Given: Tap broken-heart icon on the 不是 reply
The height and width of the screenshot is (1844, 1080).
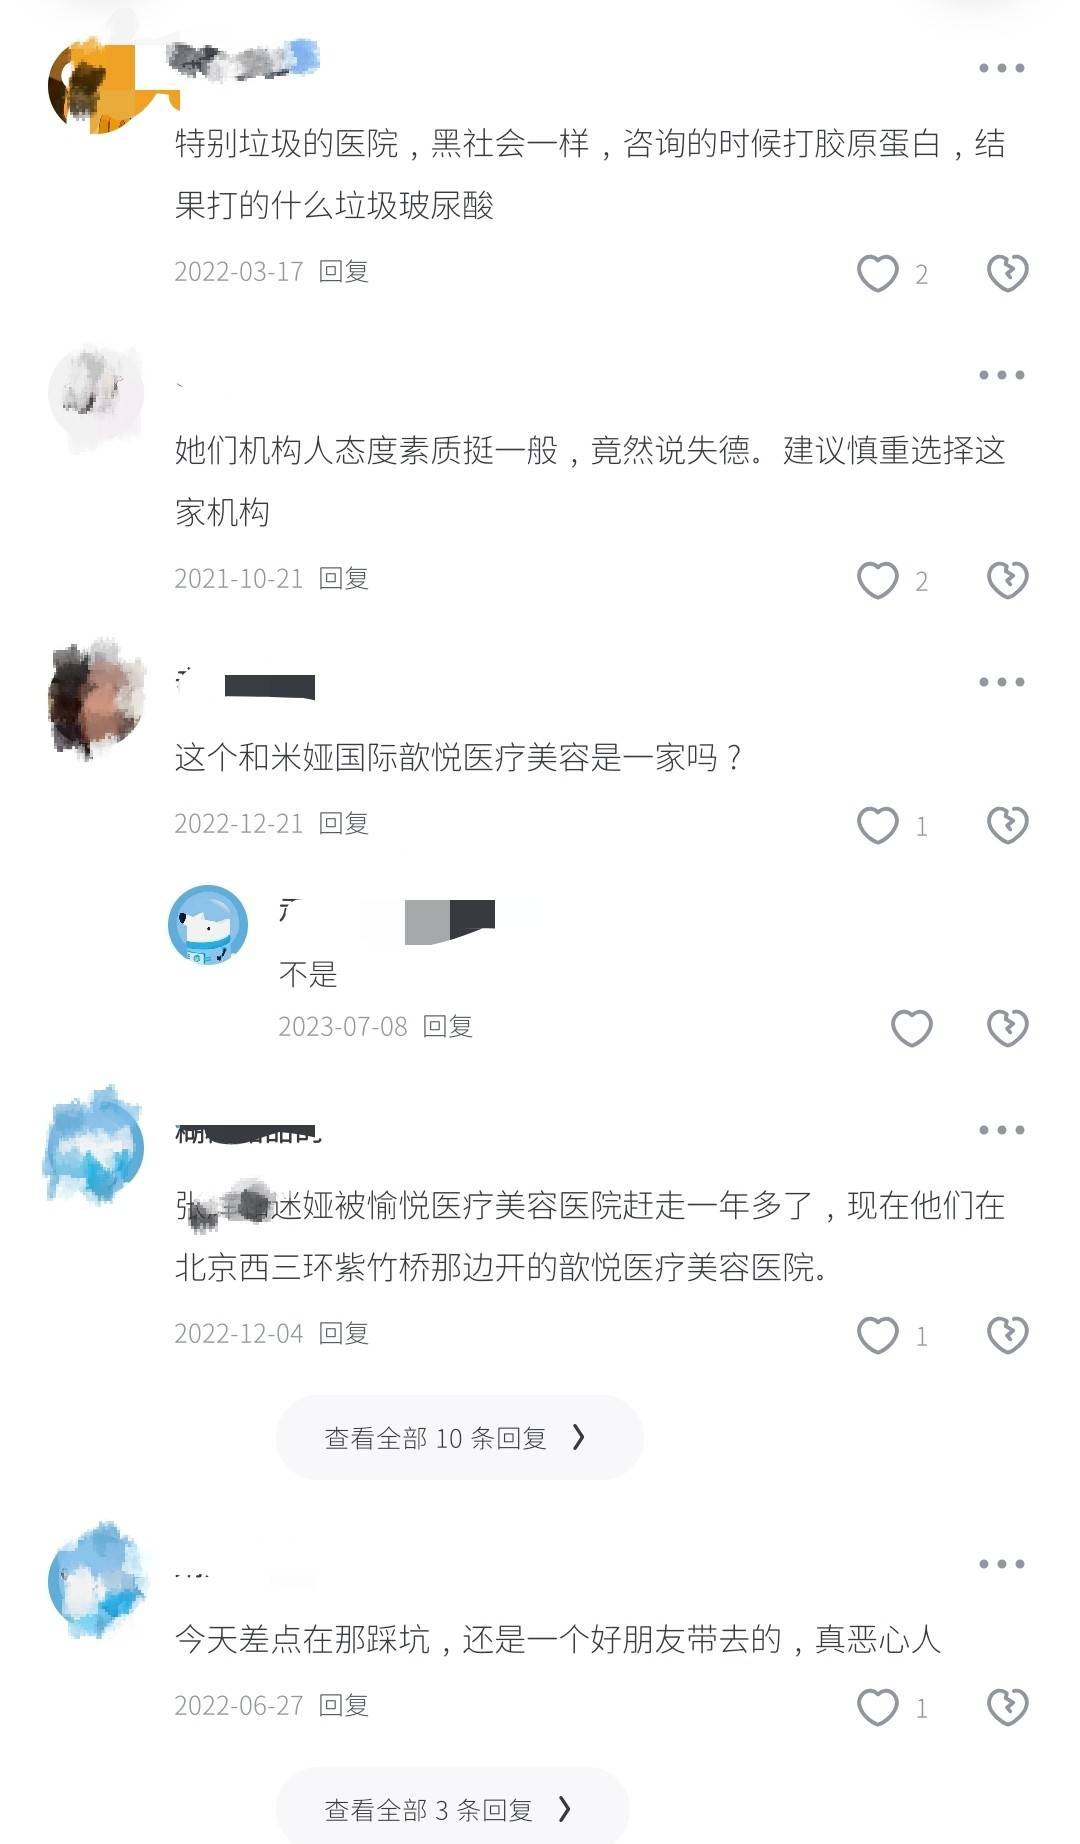Looking at the screenshot, I should point(1007,1028).
